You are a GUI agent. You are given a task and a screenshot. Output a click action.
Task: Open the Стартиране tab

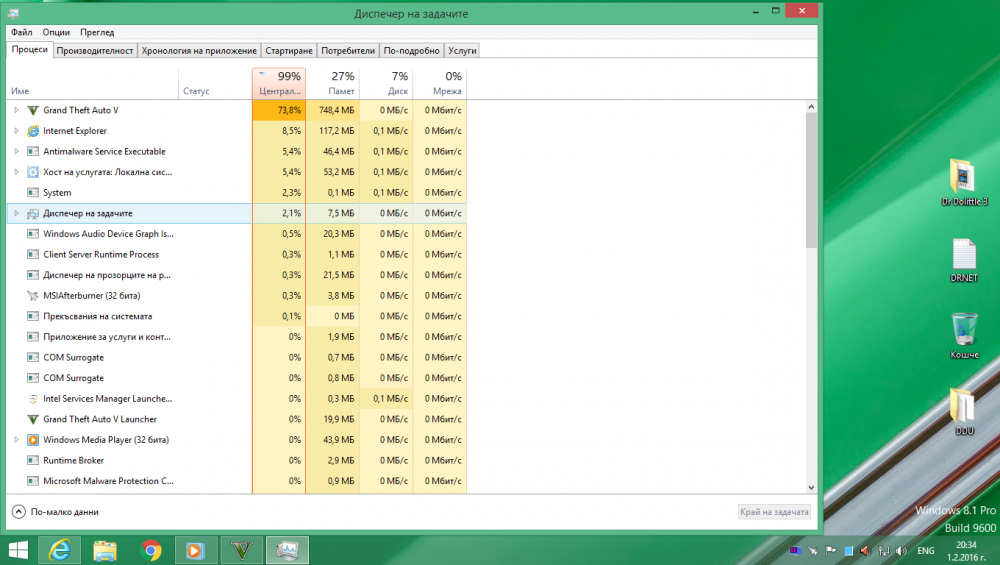tap(289, 50)
